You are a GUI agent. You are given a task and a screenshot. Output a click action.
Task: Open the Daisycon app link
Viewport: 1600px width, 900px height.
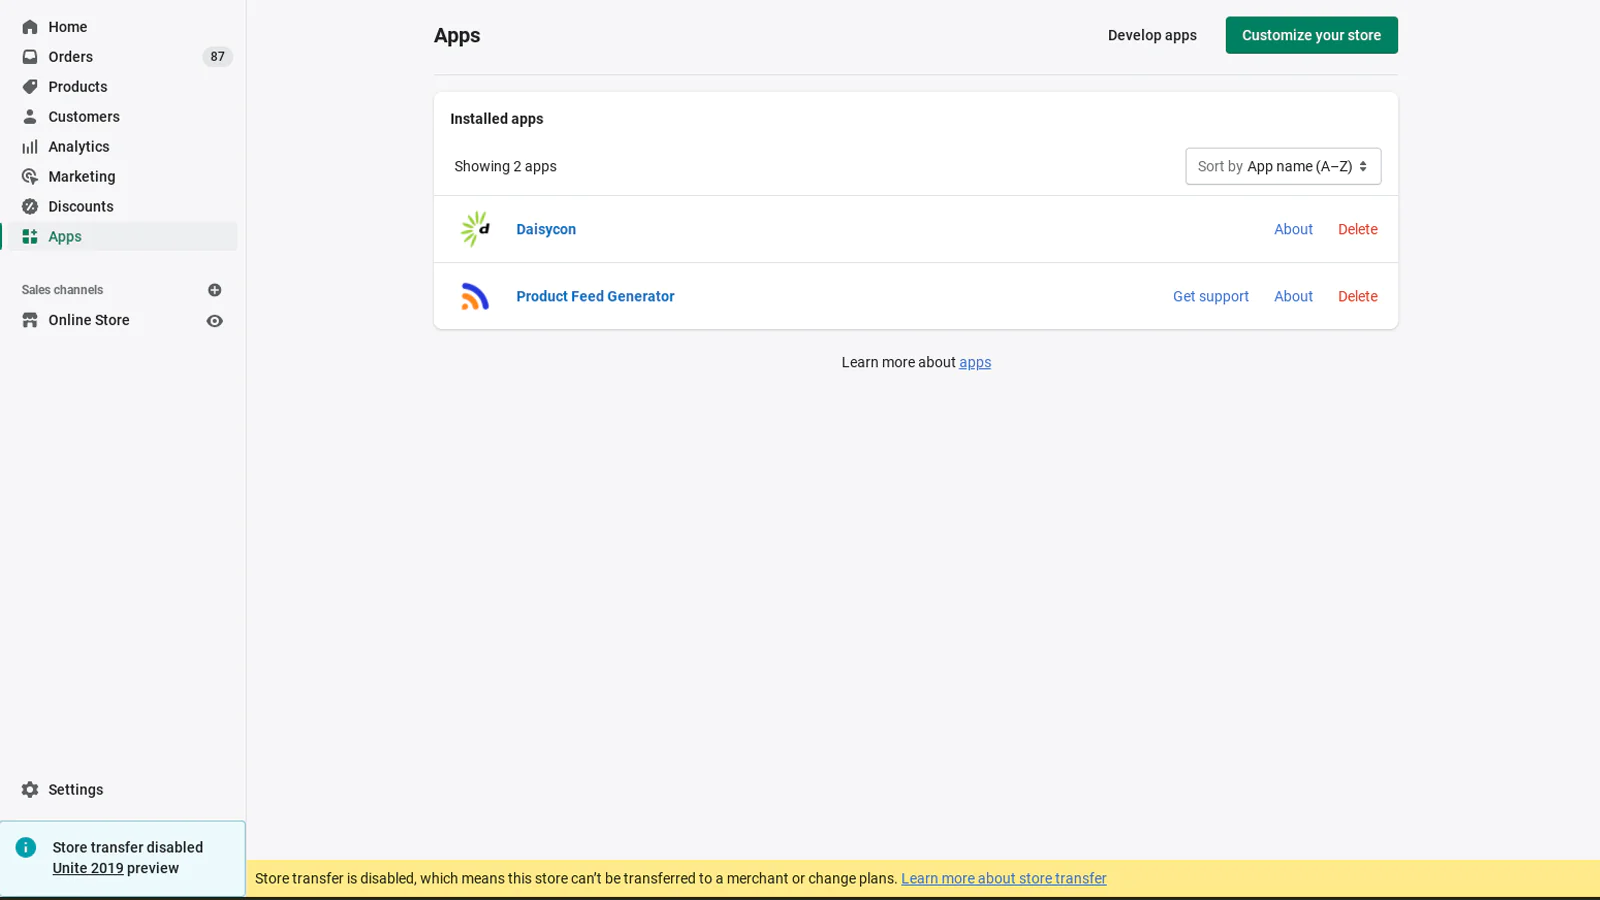546,229
